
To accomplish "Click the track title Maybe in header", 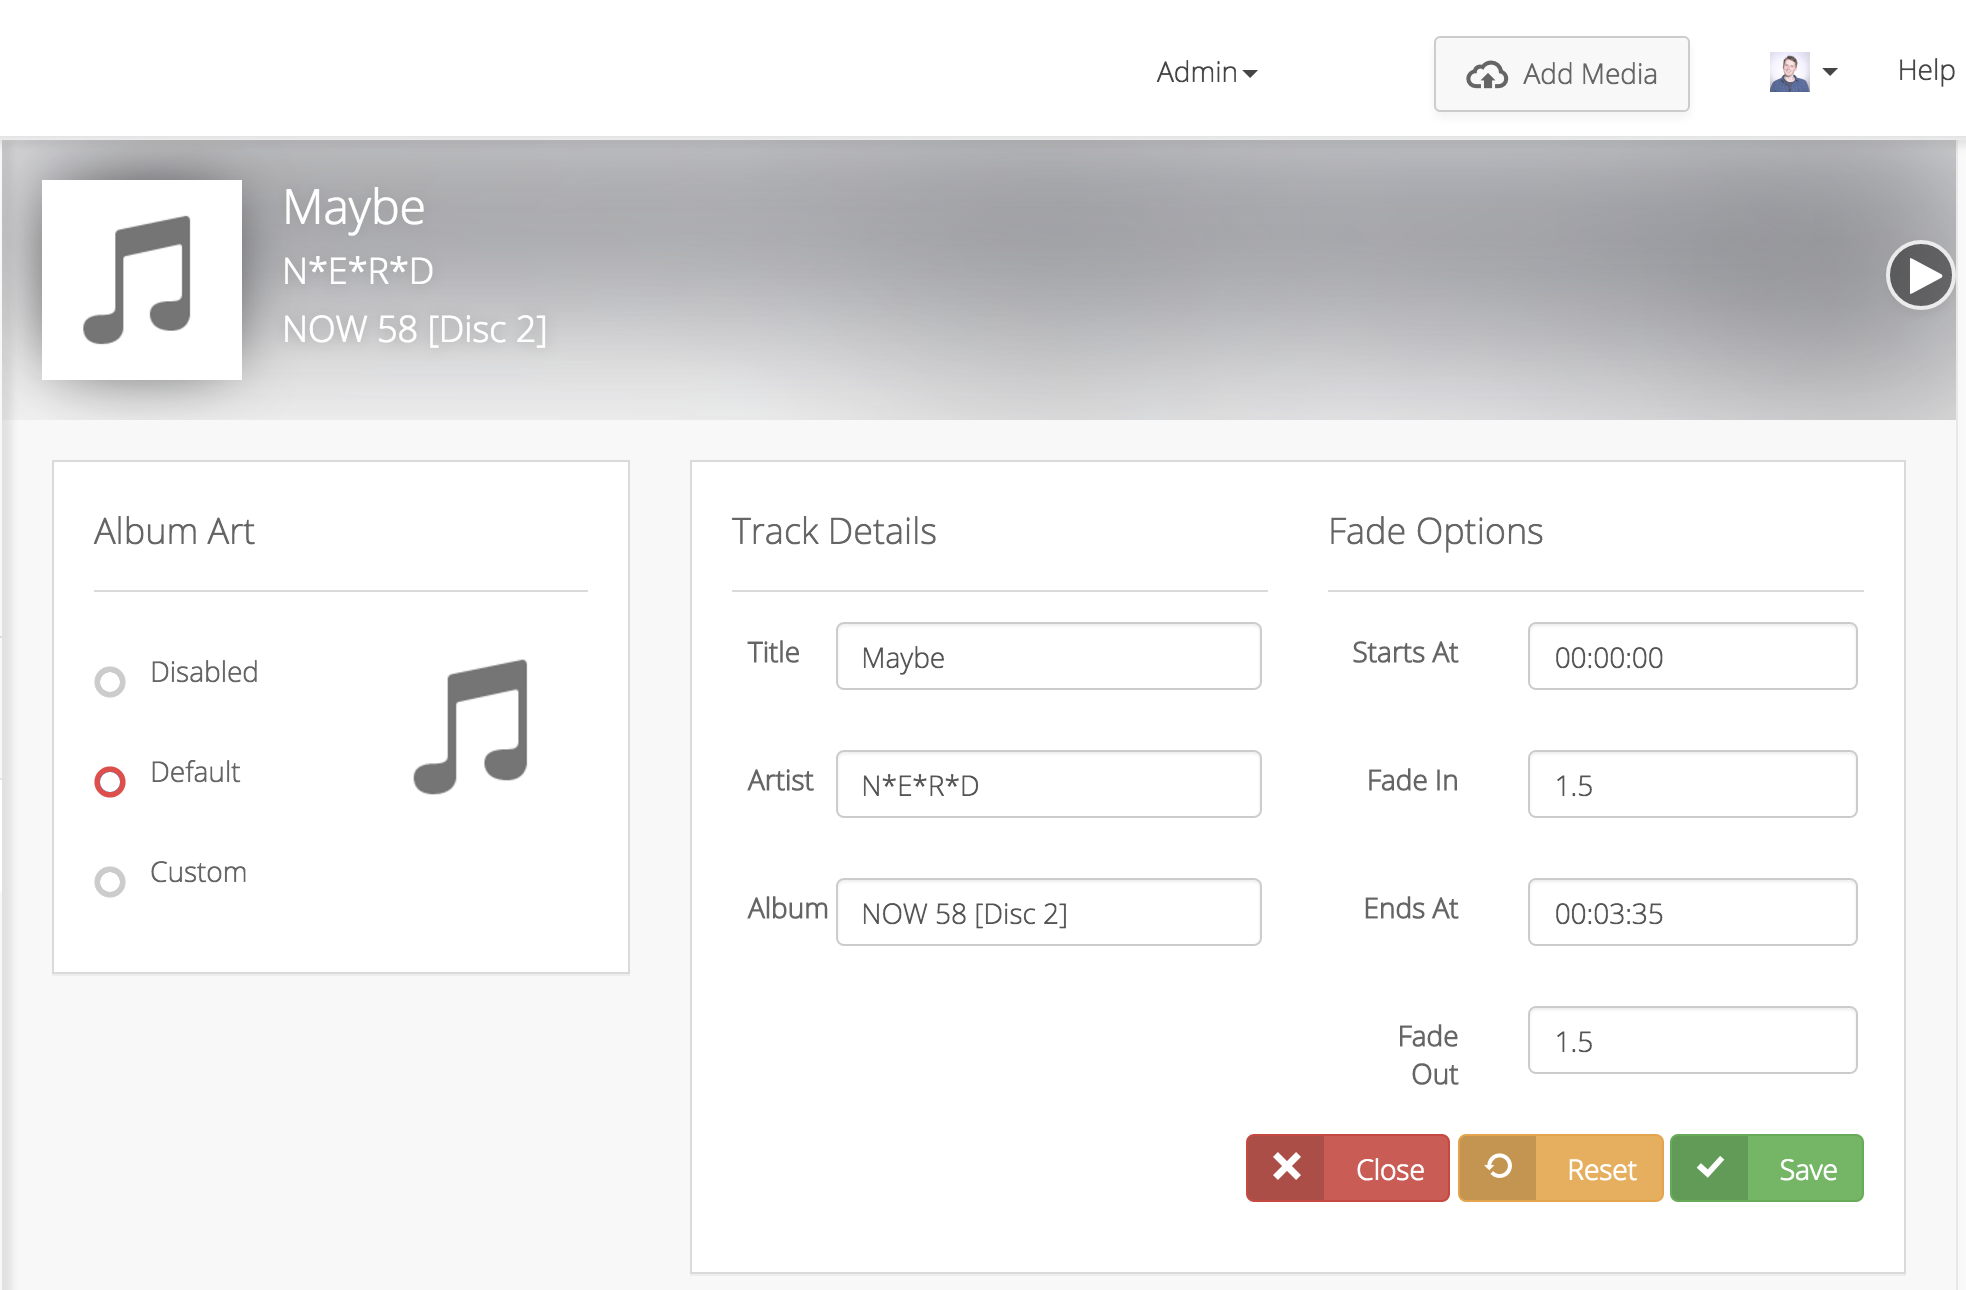I will (x=354, y=208).
